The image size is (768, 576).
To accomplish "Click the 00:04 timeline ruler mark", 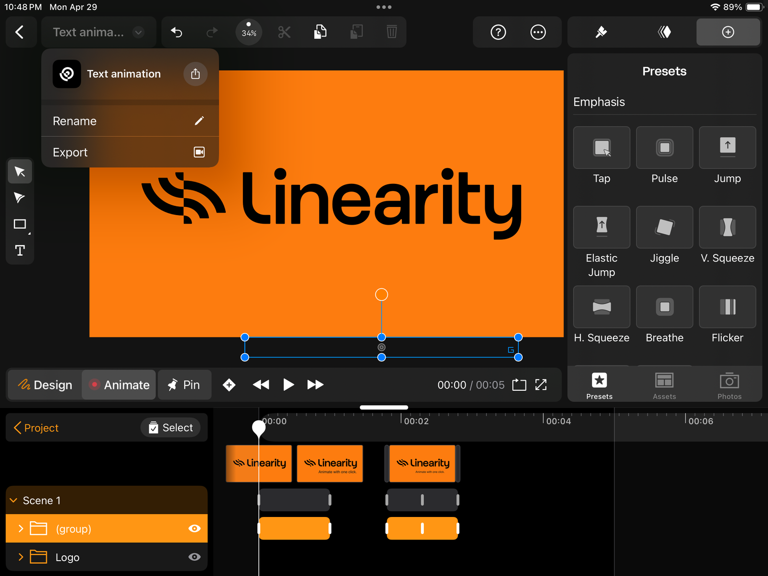I will [x=558, y=421].
